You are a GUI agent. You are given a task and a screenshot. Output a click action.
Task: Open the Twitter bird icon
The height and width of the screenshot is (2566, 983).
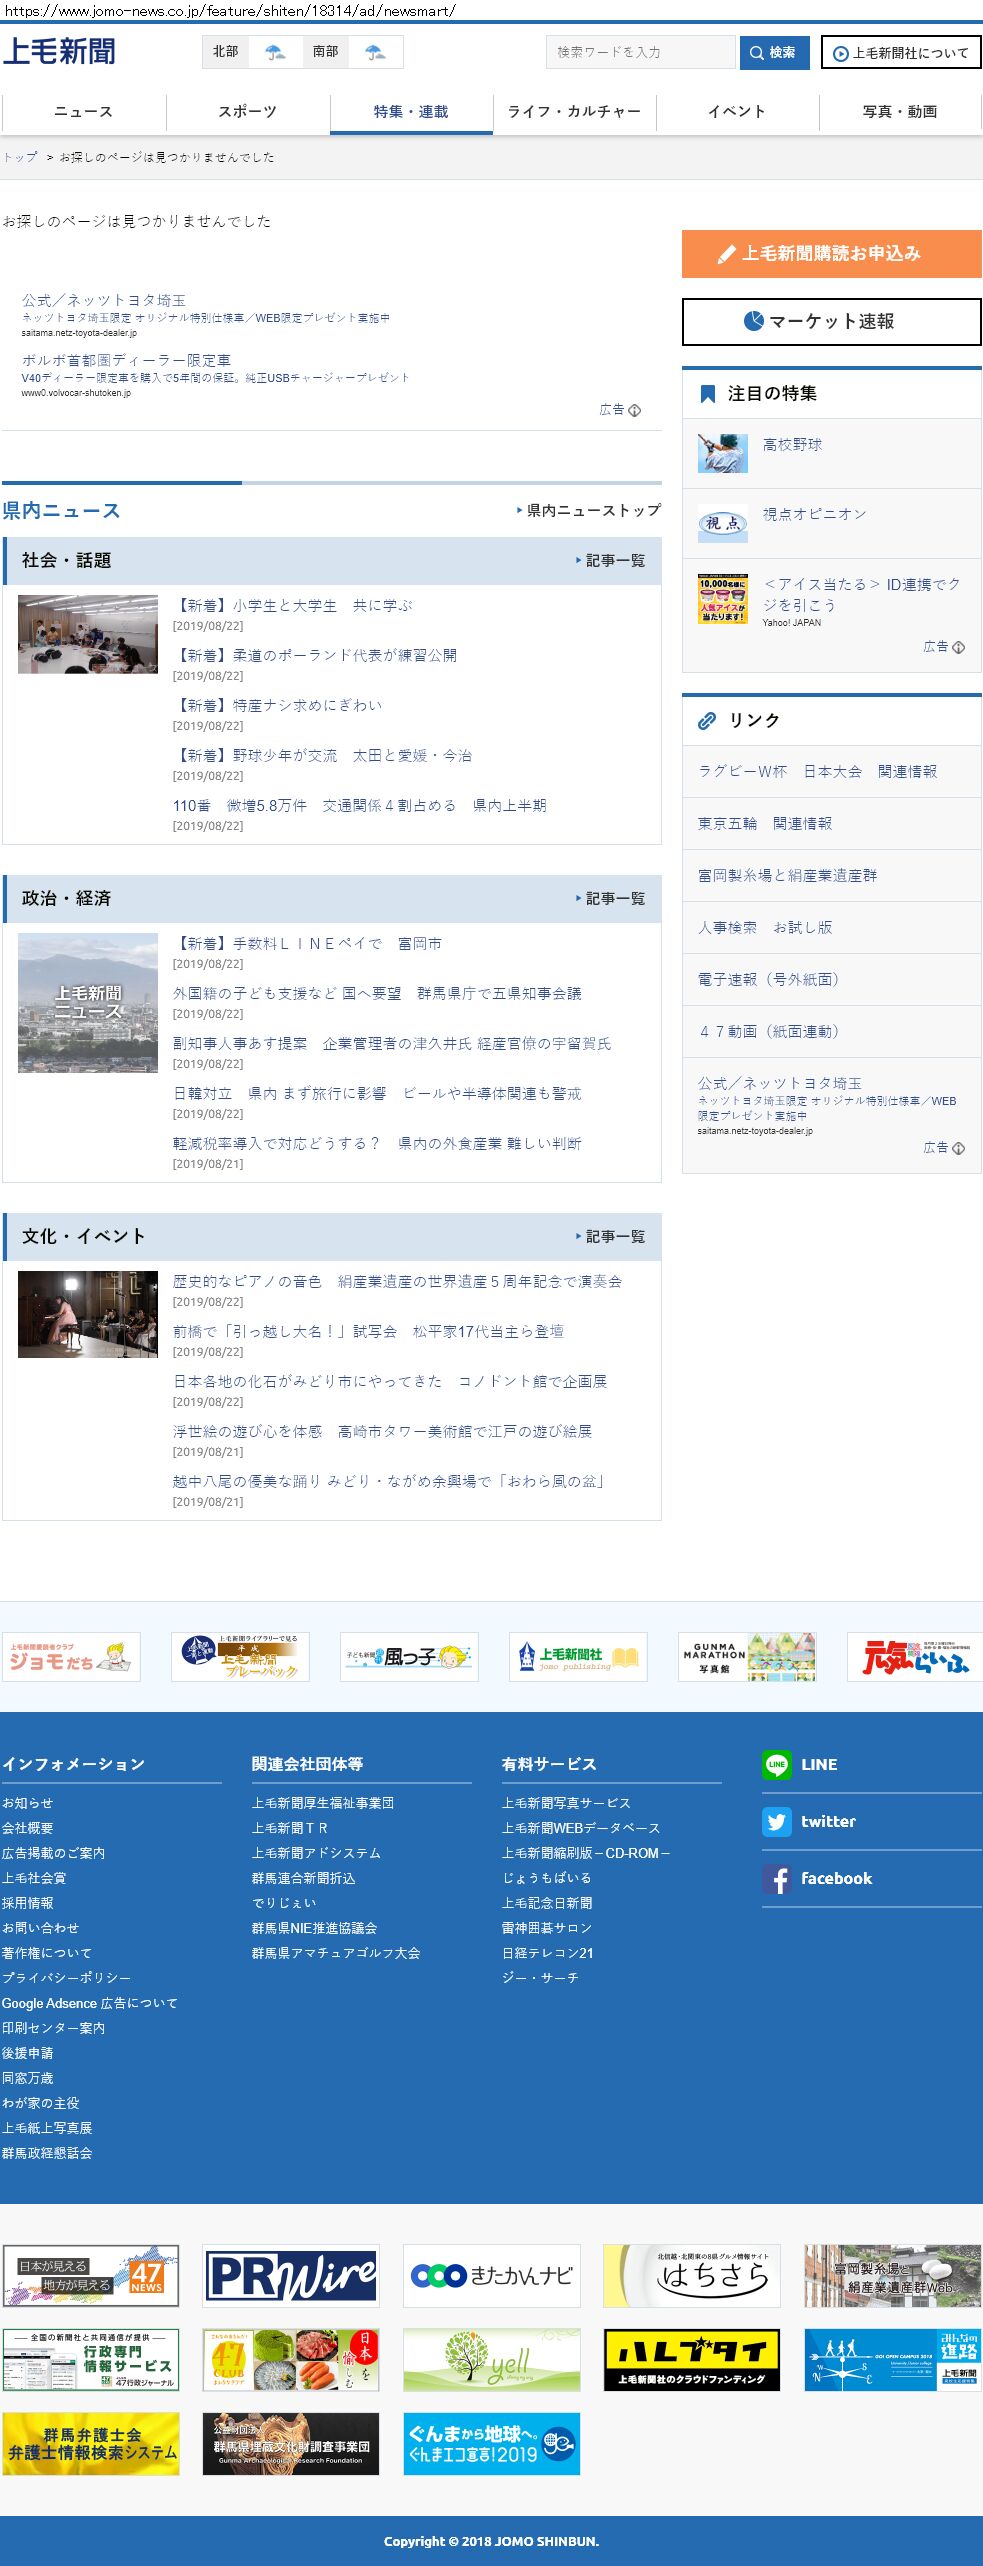tap(776, 1822)
